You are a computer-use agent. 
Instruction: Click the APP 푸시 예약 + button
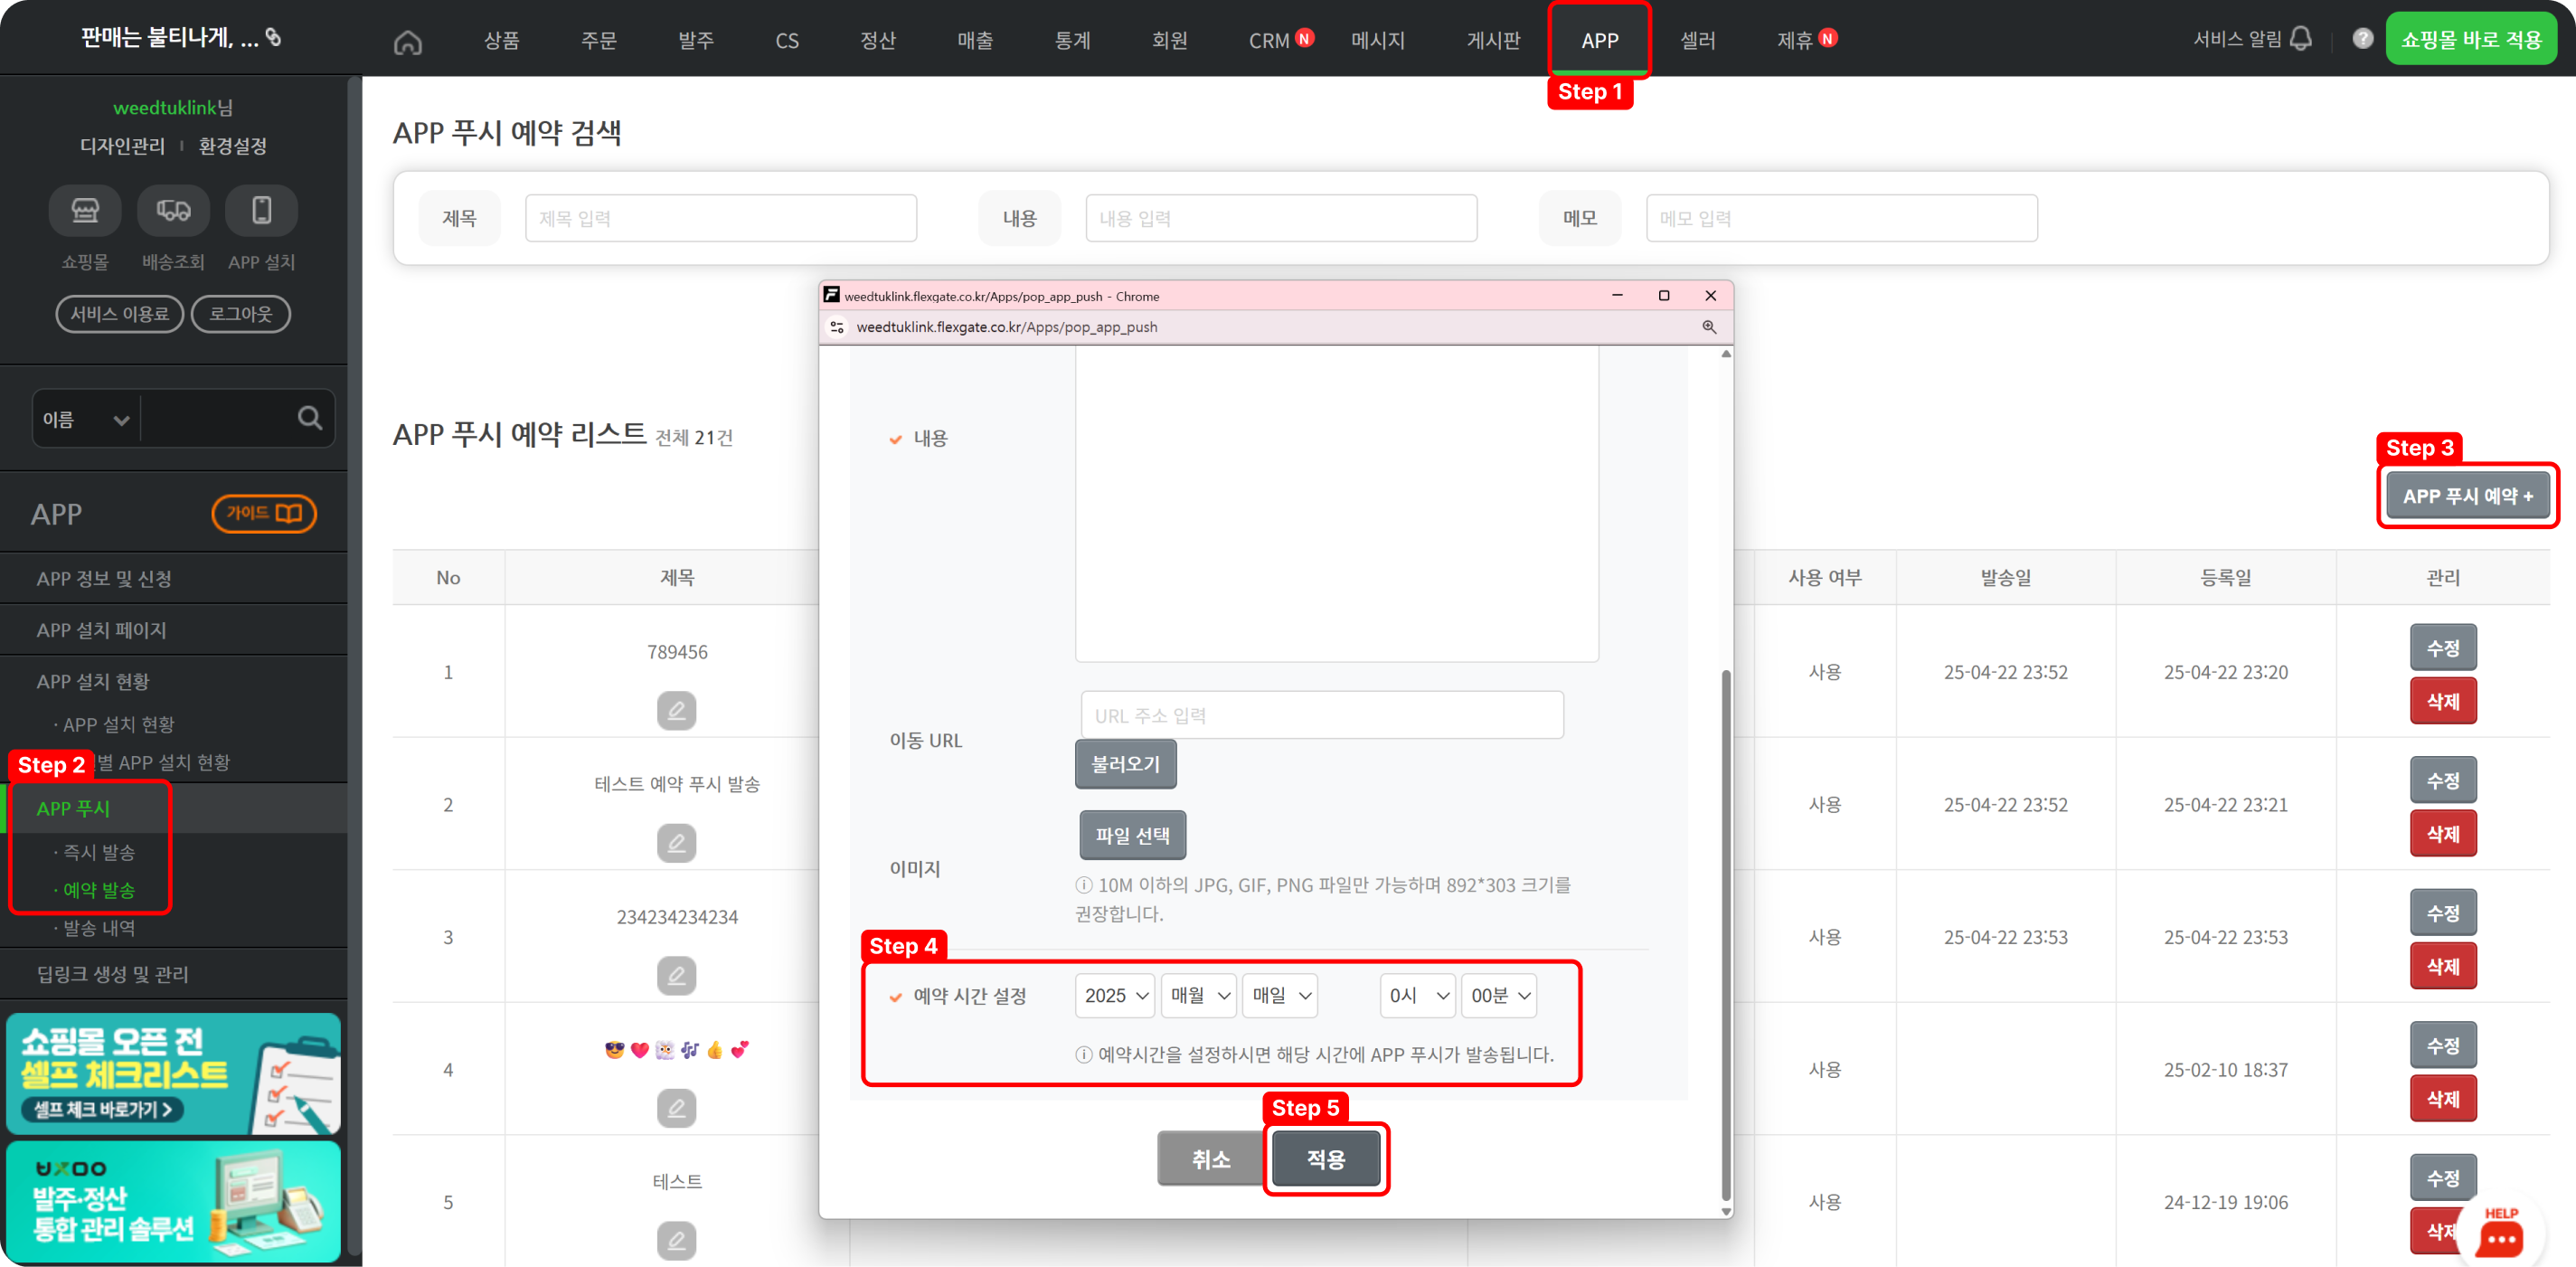coord(2467,496)
